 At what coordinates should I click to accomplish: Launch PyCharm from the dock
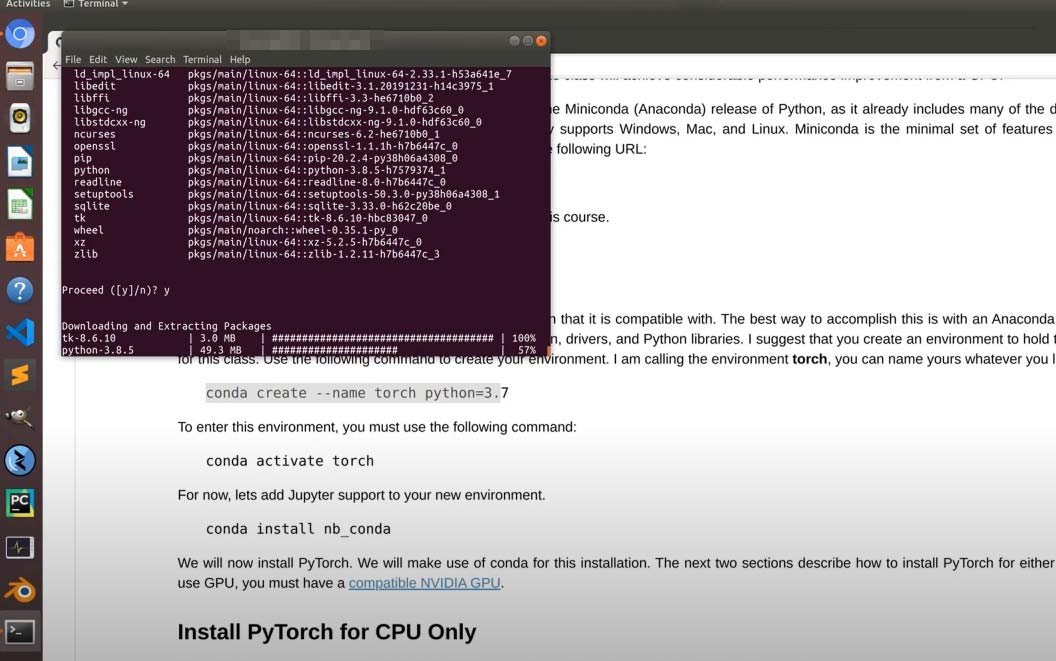coord(20,503)
